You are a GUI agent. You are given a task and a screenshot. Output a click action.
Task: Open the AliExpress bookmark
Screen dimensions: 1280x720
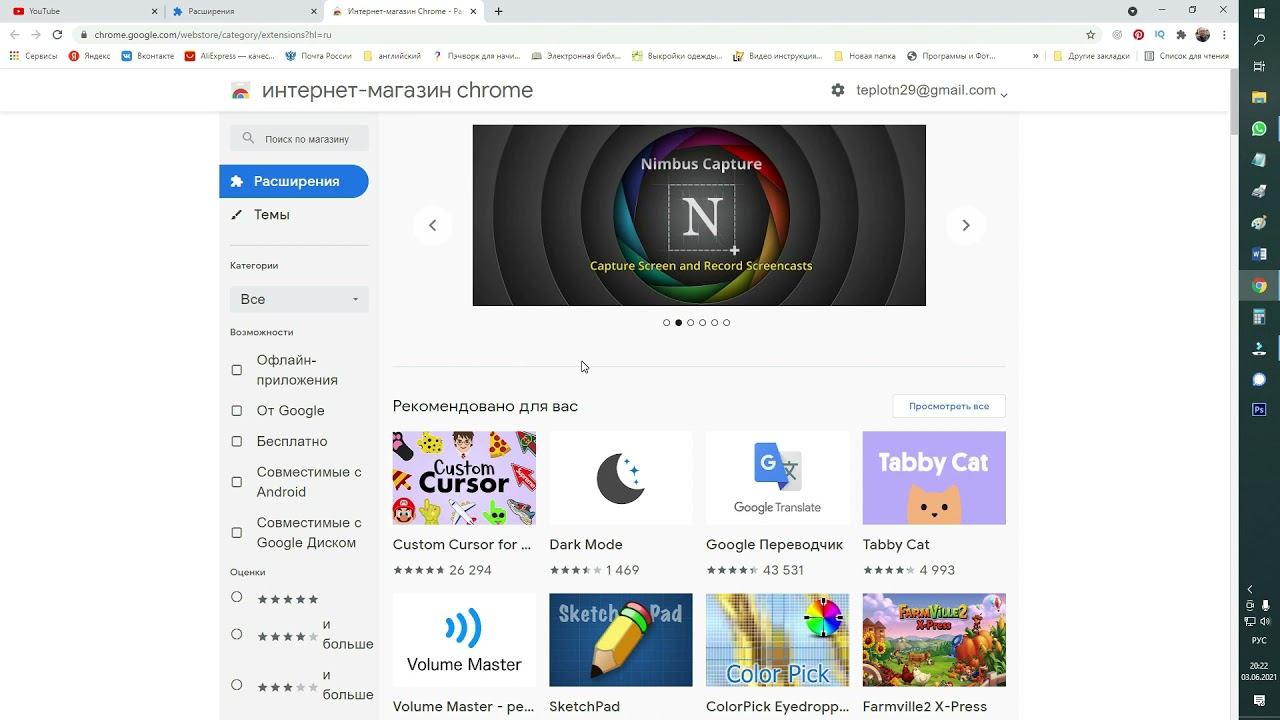click(229, 56)
